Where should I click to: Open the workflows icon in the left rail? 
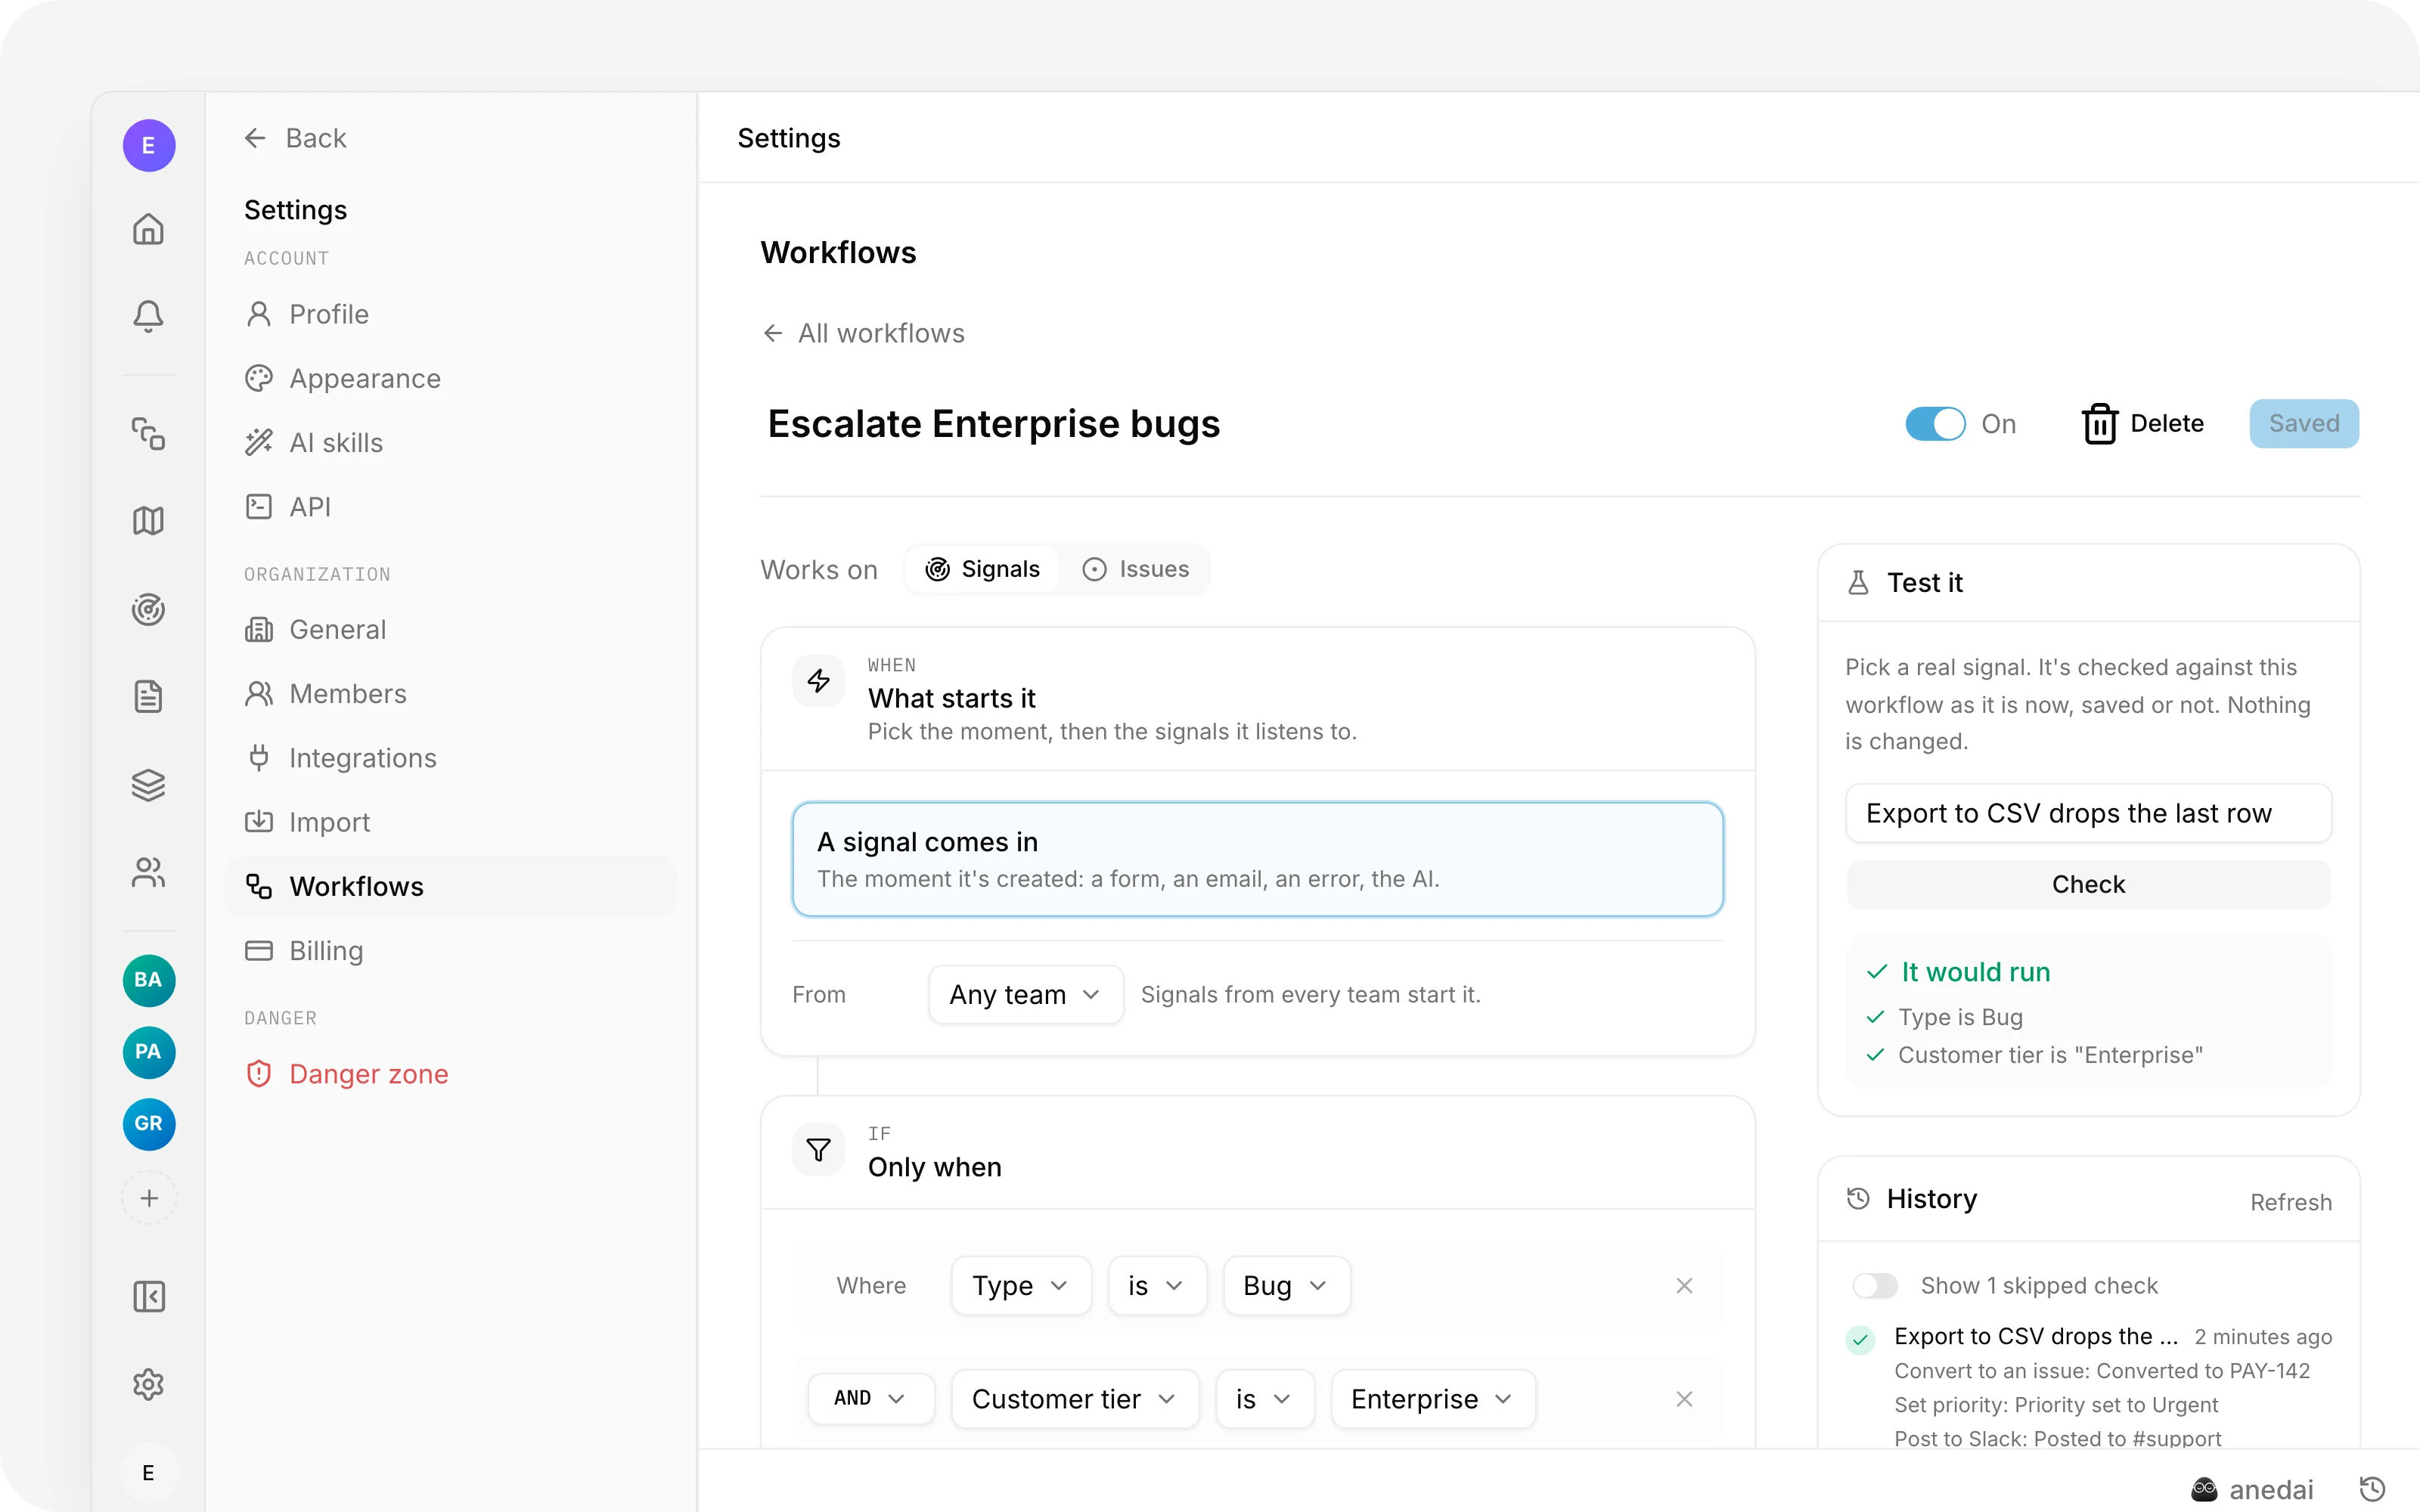148,433
